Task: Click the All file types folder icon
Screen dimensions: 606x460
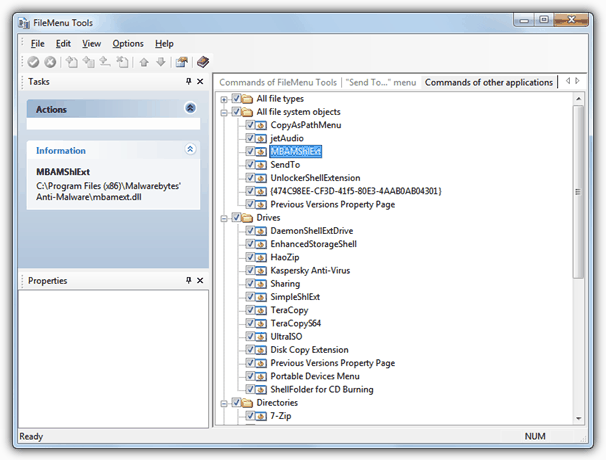Action: [247, 99]
